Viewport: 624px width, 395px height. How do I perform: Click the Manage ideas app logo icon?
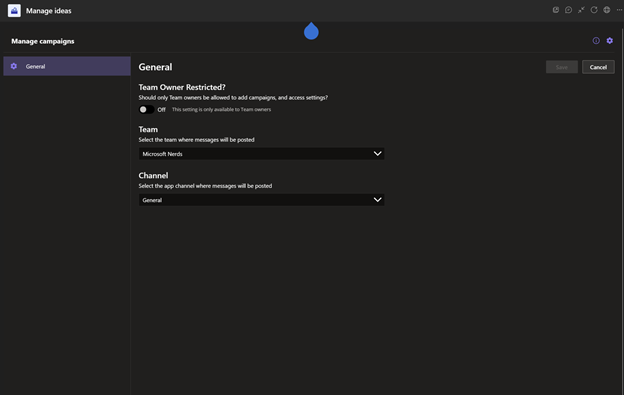(x=14, y=11)
